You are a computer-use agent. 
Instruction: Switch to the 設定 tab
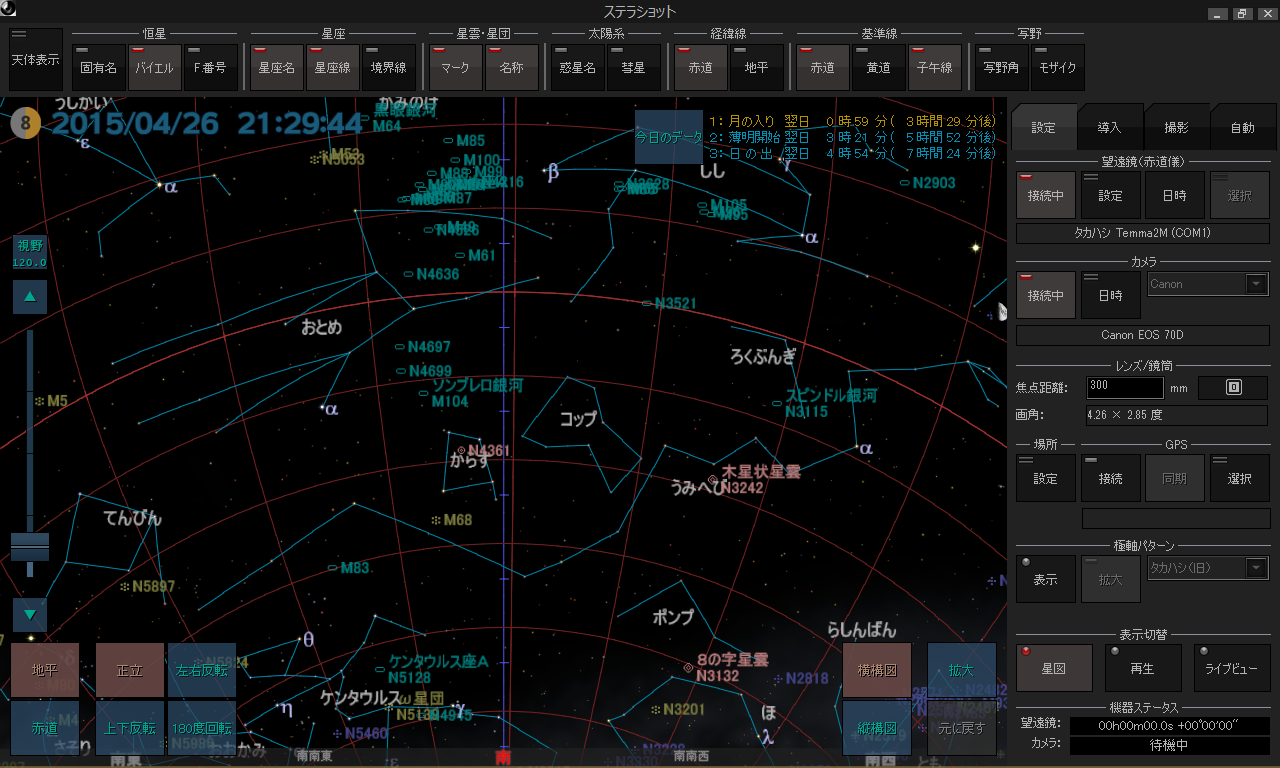click(x=1044, y=127)
